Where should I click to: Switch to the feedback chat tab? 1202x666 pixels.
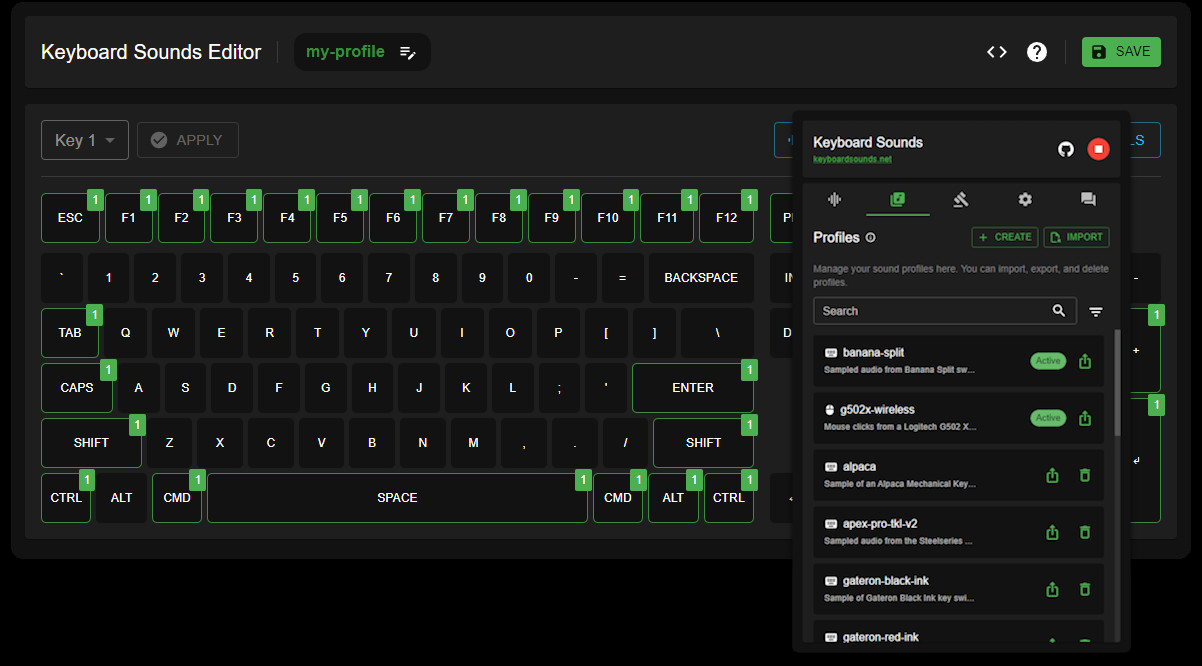[x=1088, y=199]
